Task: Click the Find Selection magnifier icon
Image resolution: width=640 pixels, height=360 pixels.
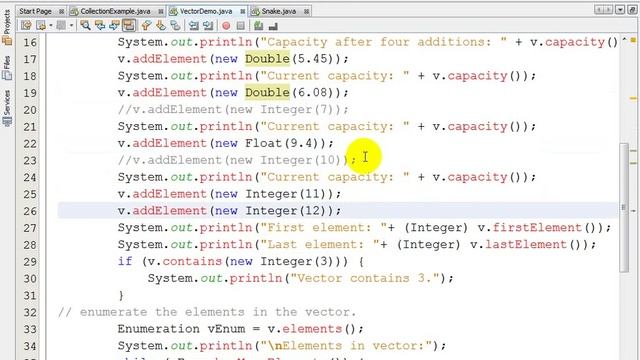Action: pyautogui.click(x=85, y=26)
